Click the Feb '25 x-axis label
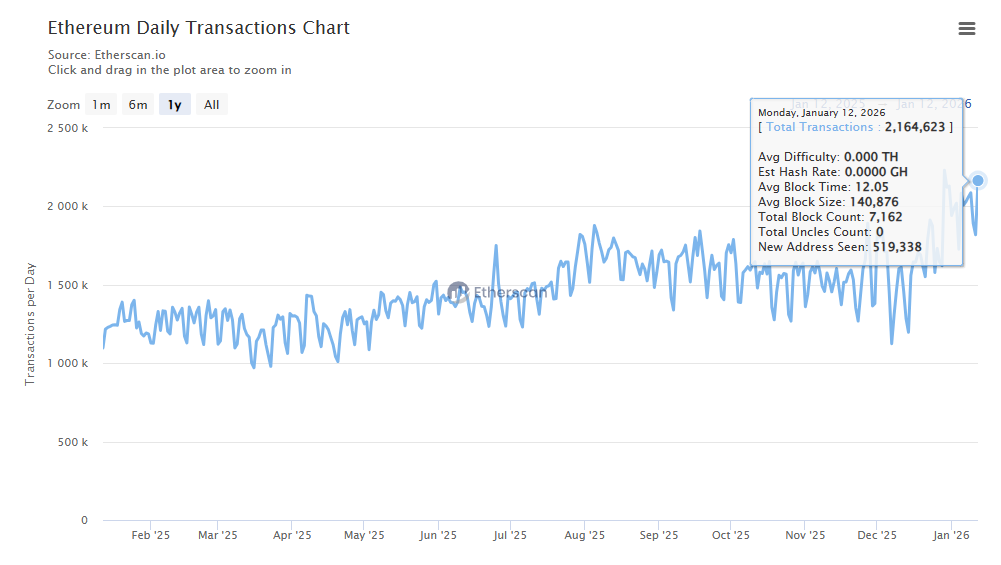 [x=151, y=536]
